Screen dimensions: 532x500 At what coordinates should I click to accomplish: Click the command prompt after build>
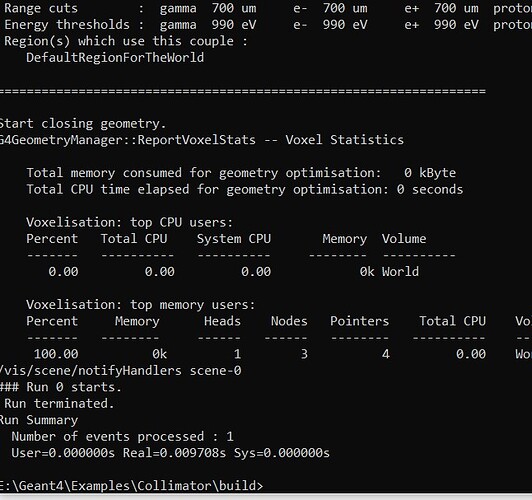click(131, 485)
